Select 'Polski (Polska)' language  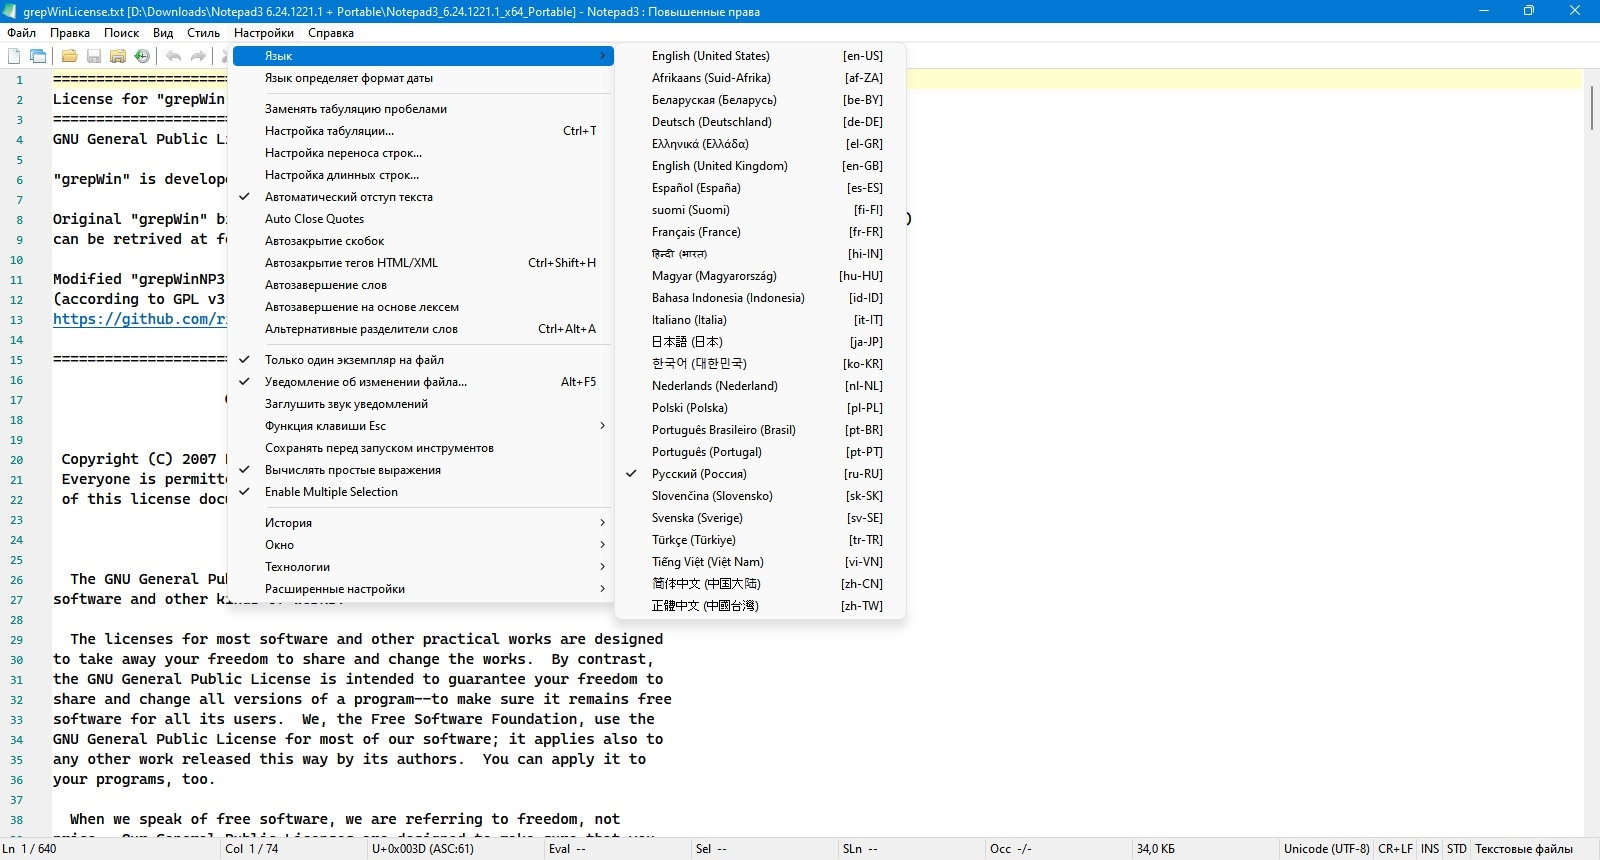click(x=760, y=408)
